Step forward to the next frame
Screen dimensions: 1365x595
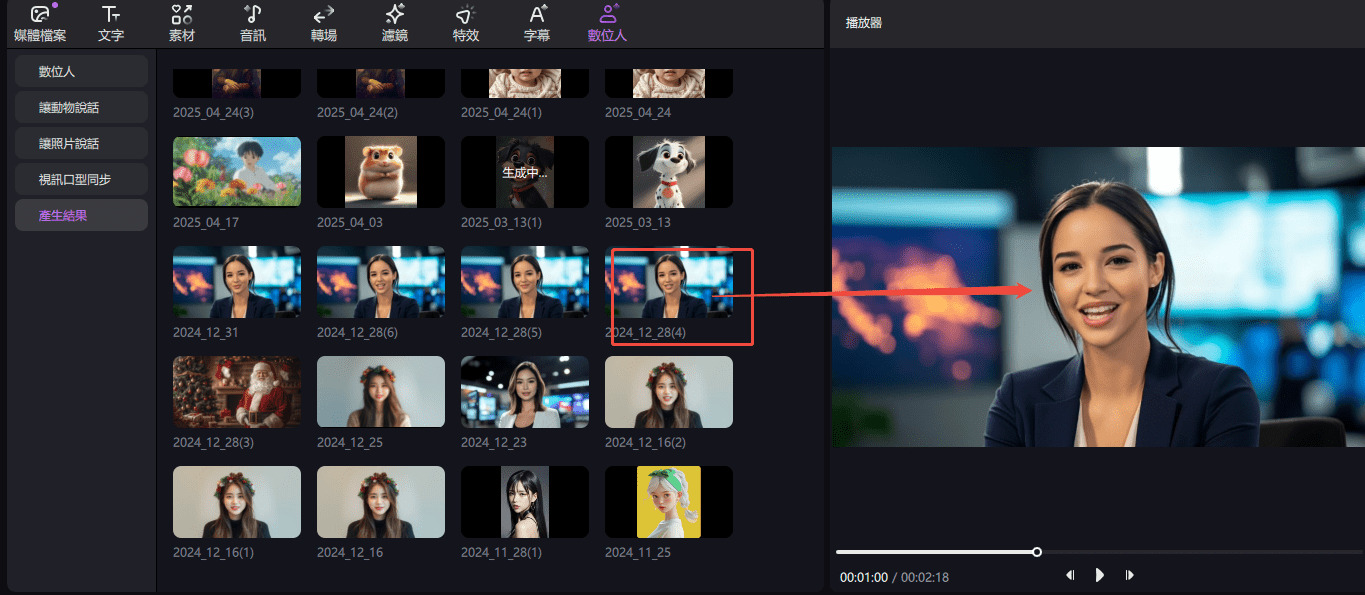pos(1130,575)
